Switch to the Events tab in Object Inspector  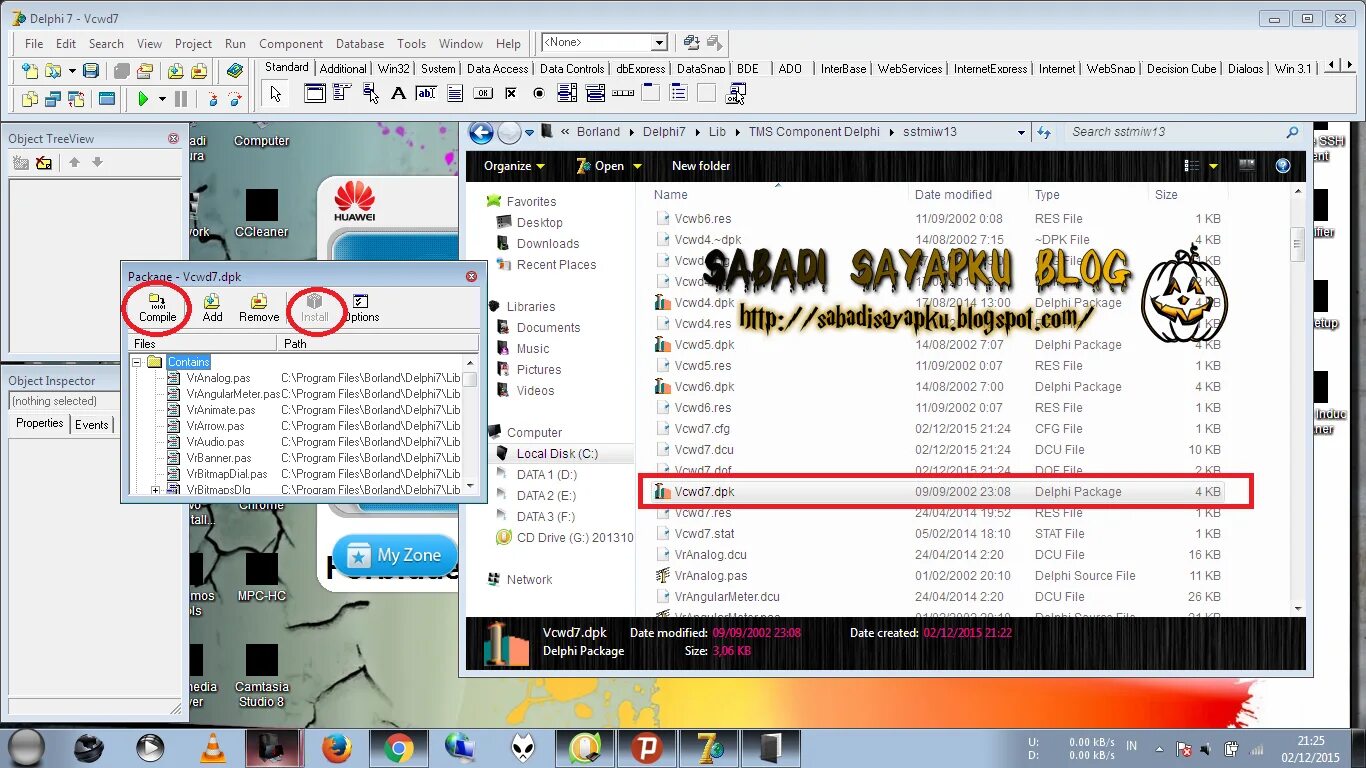[x=92, y=424]
